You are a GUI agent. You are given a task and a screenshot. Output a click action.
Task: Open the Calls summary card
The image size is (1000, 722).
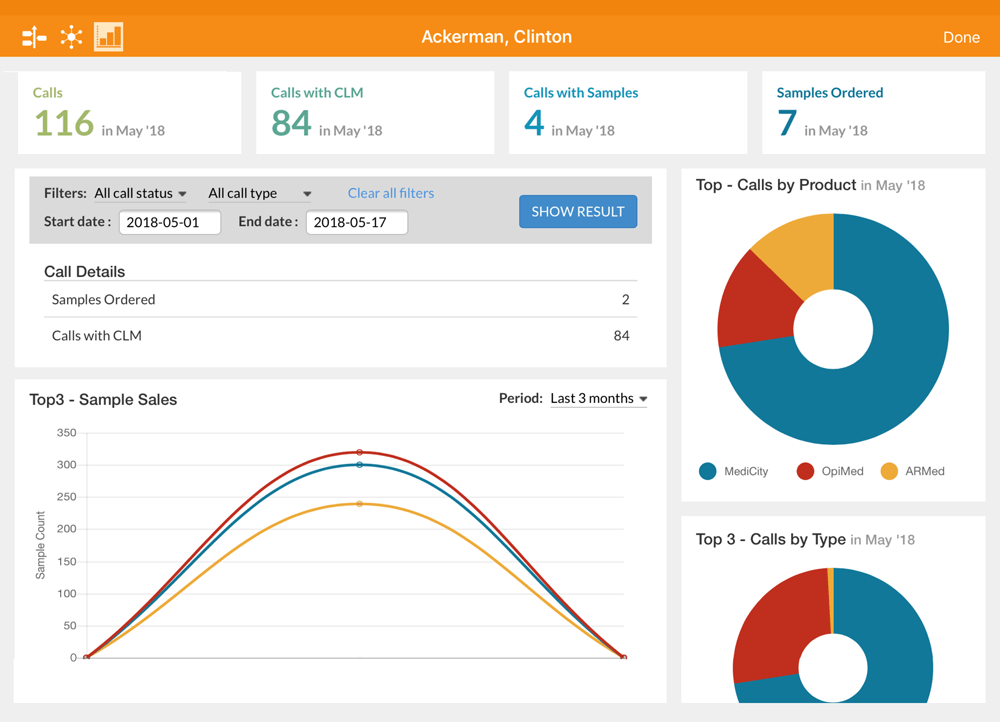[x=129, y=112]
